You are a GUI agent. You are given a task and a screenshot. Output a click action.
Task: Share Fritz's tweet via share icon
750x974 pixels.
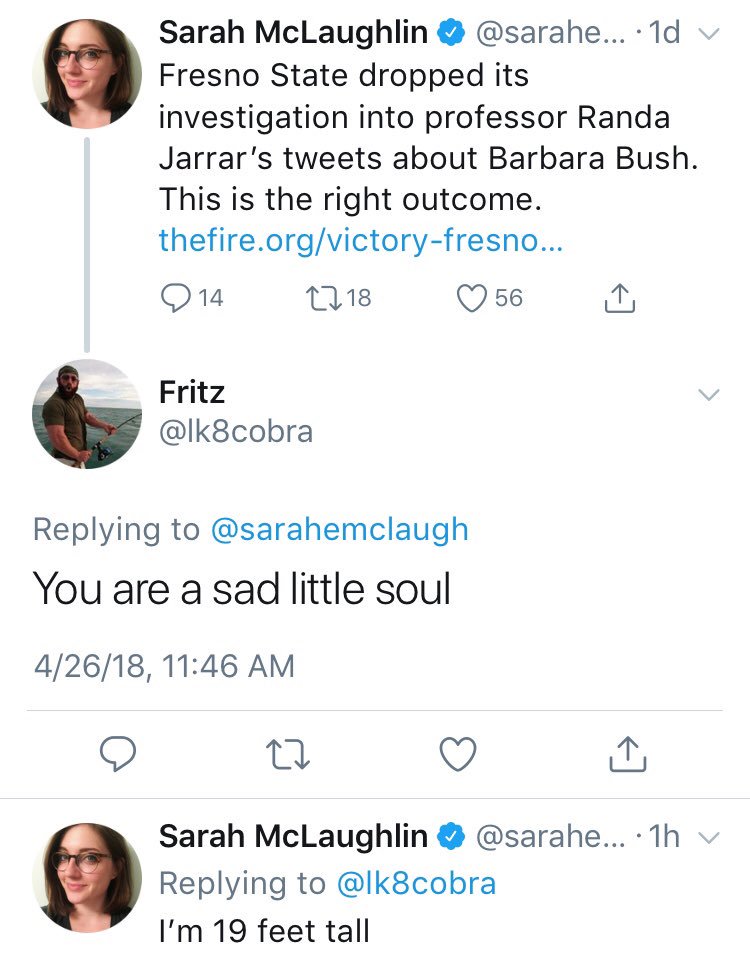coord(628,754)
